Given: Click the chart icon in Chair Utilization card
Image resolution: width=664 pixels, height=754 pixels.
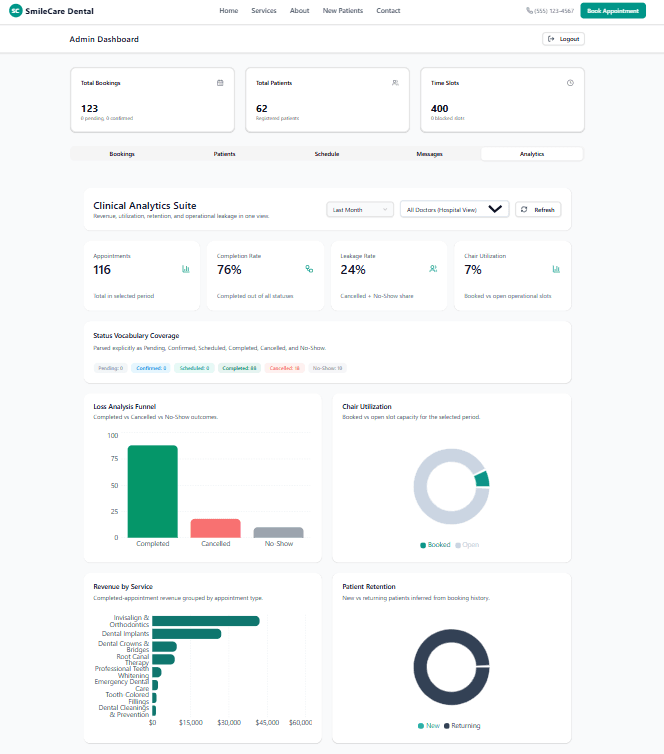Looking at the screenshot, I should point(556,269).
